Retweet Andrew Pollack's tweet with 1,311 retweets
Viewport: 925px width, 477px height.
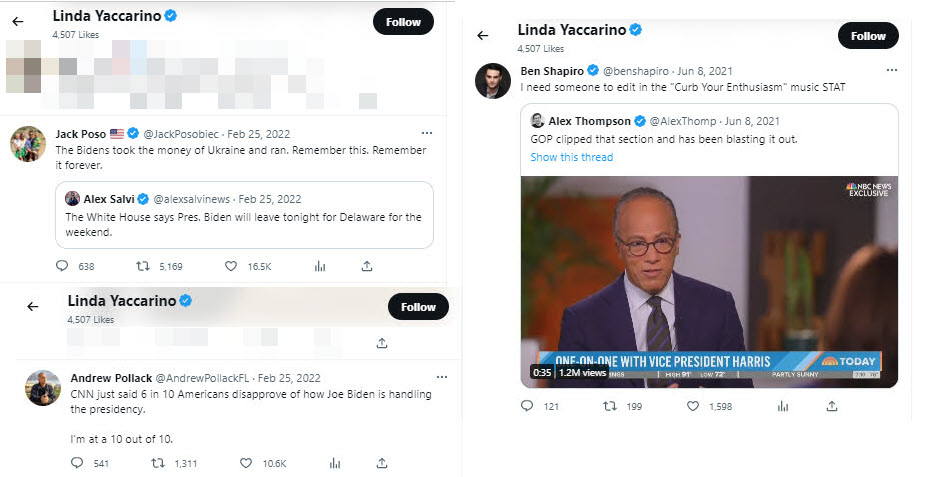click(x=155, y=463)
